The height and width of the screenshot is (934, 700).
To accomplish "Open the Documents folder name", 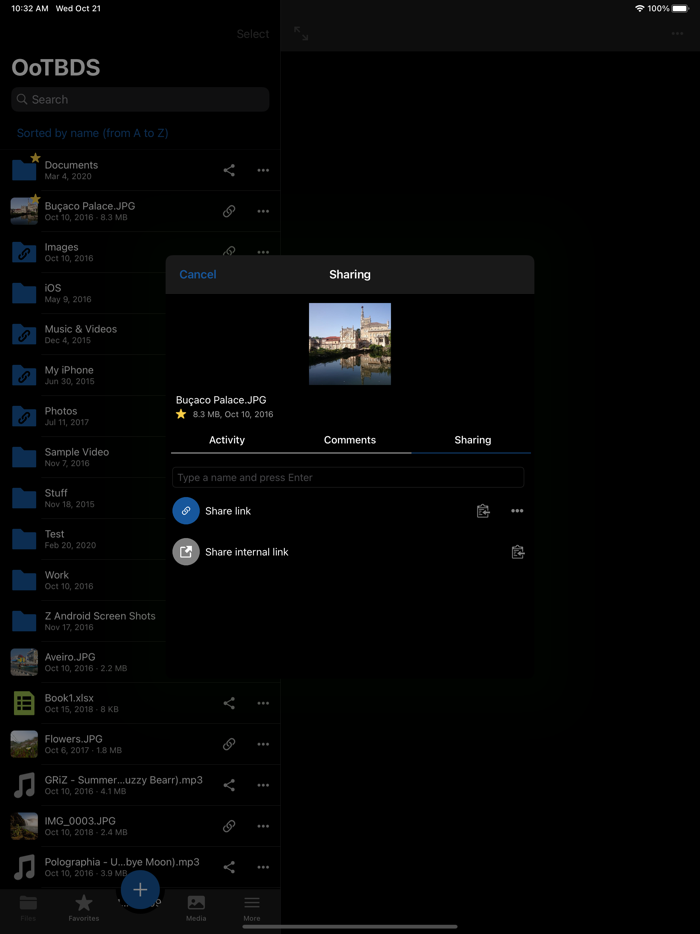I will (x=71, y=165).
